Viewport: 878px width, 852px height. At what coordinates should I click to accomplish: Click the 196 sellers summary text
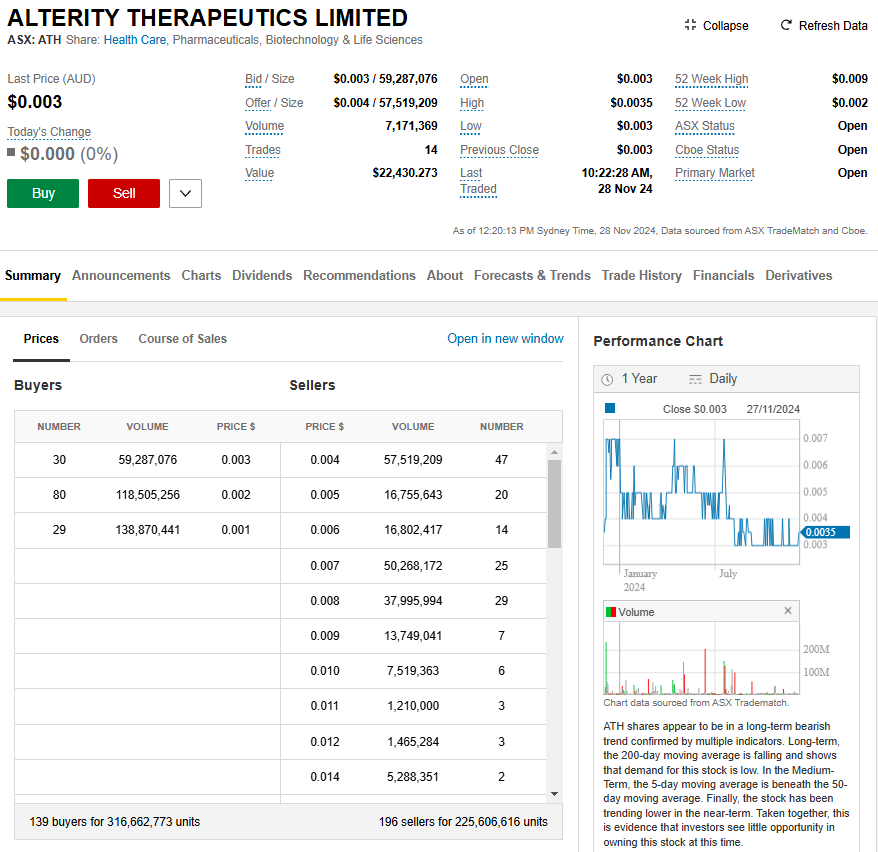[x=463, y=822]
